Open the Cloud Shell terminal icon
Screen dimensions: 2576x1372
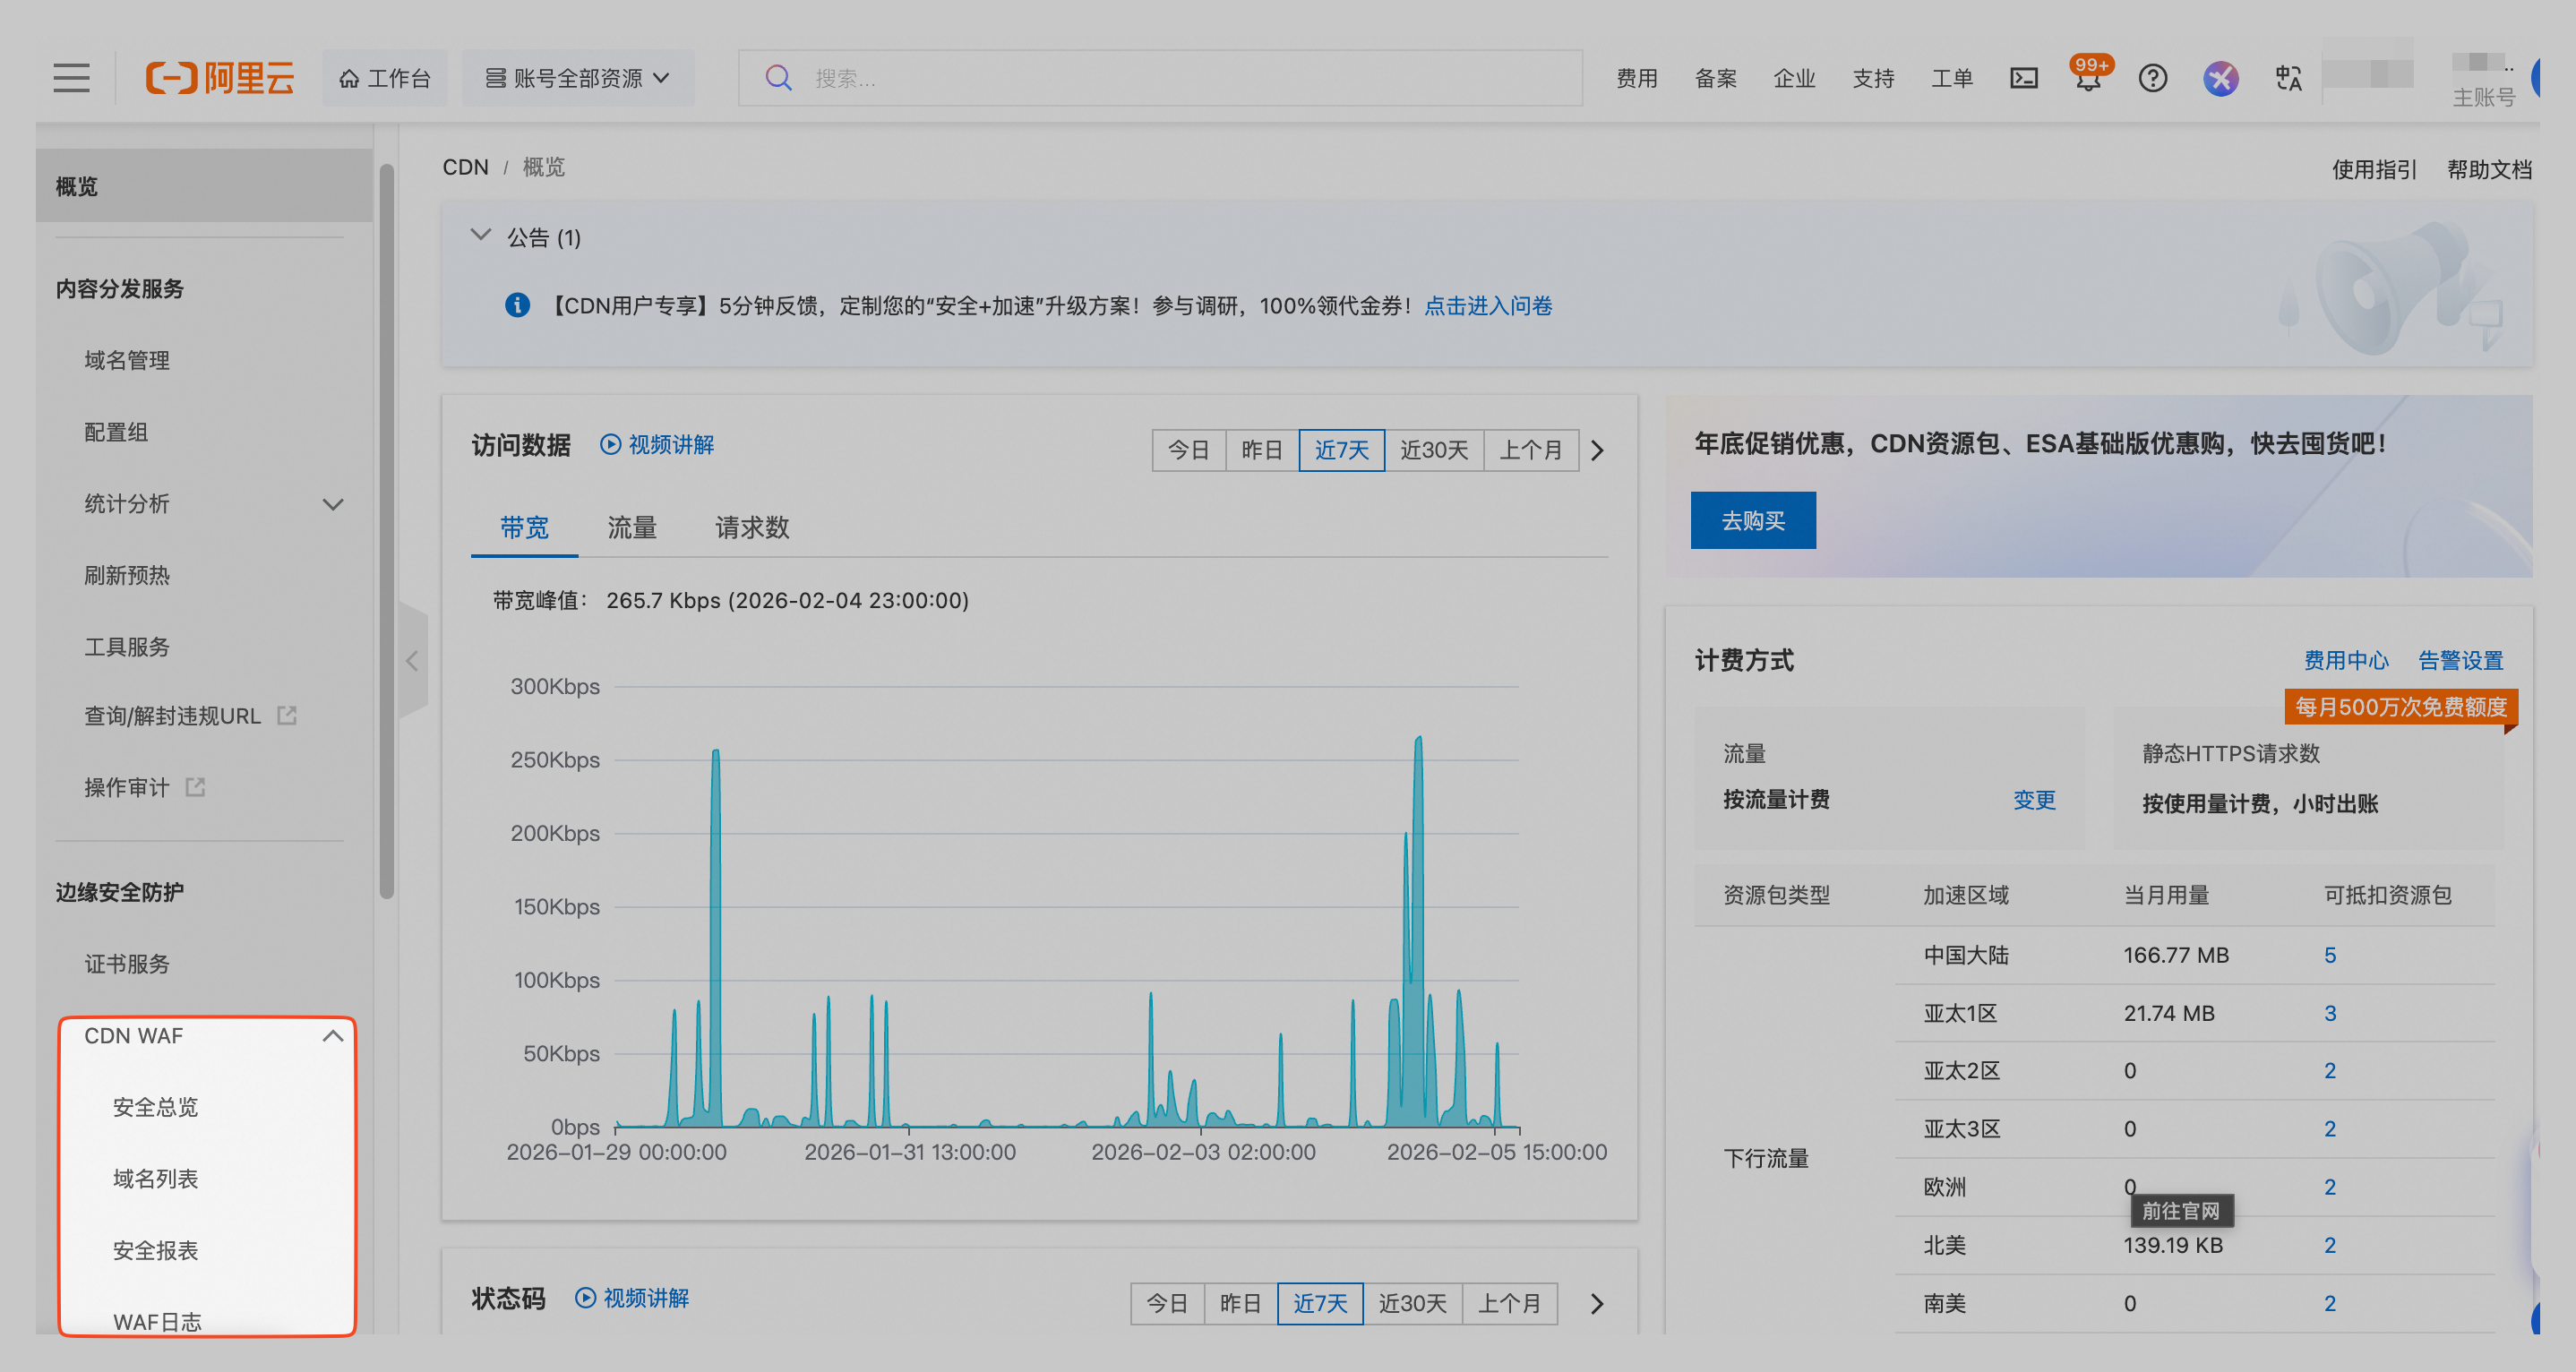2024,78
